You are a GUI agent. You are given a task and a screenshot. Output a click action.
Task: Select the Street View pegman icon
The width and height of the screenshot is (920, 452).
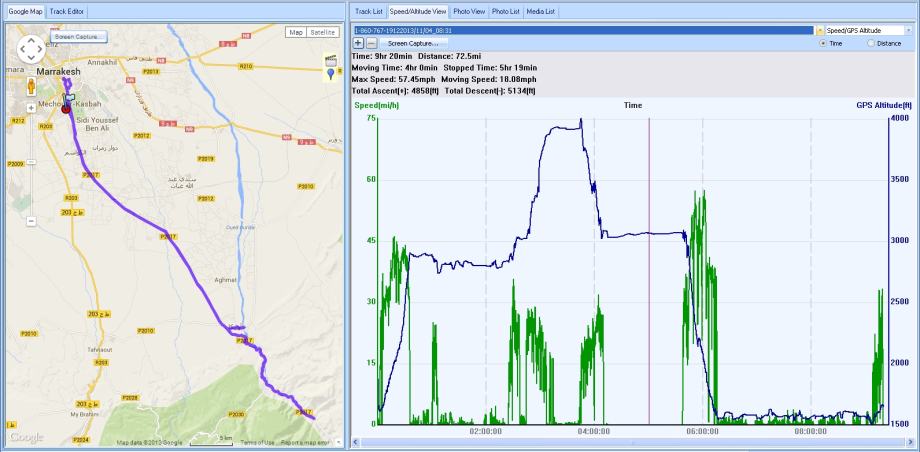tap(31, 86)
